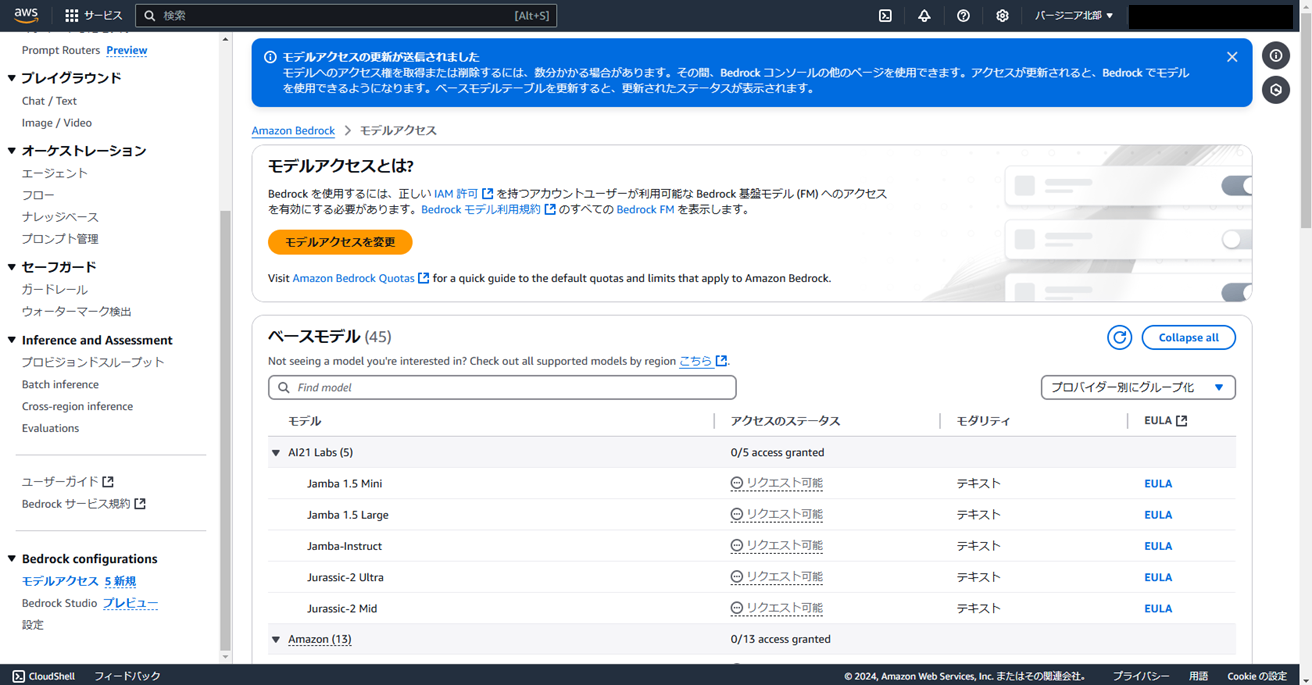1312x685 pixels.
Task: Click the clock icon below info panel
Action: coord(1276,90)
